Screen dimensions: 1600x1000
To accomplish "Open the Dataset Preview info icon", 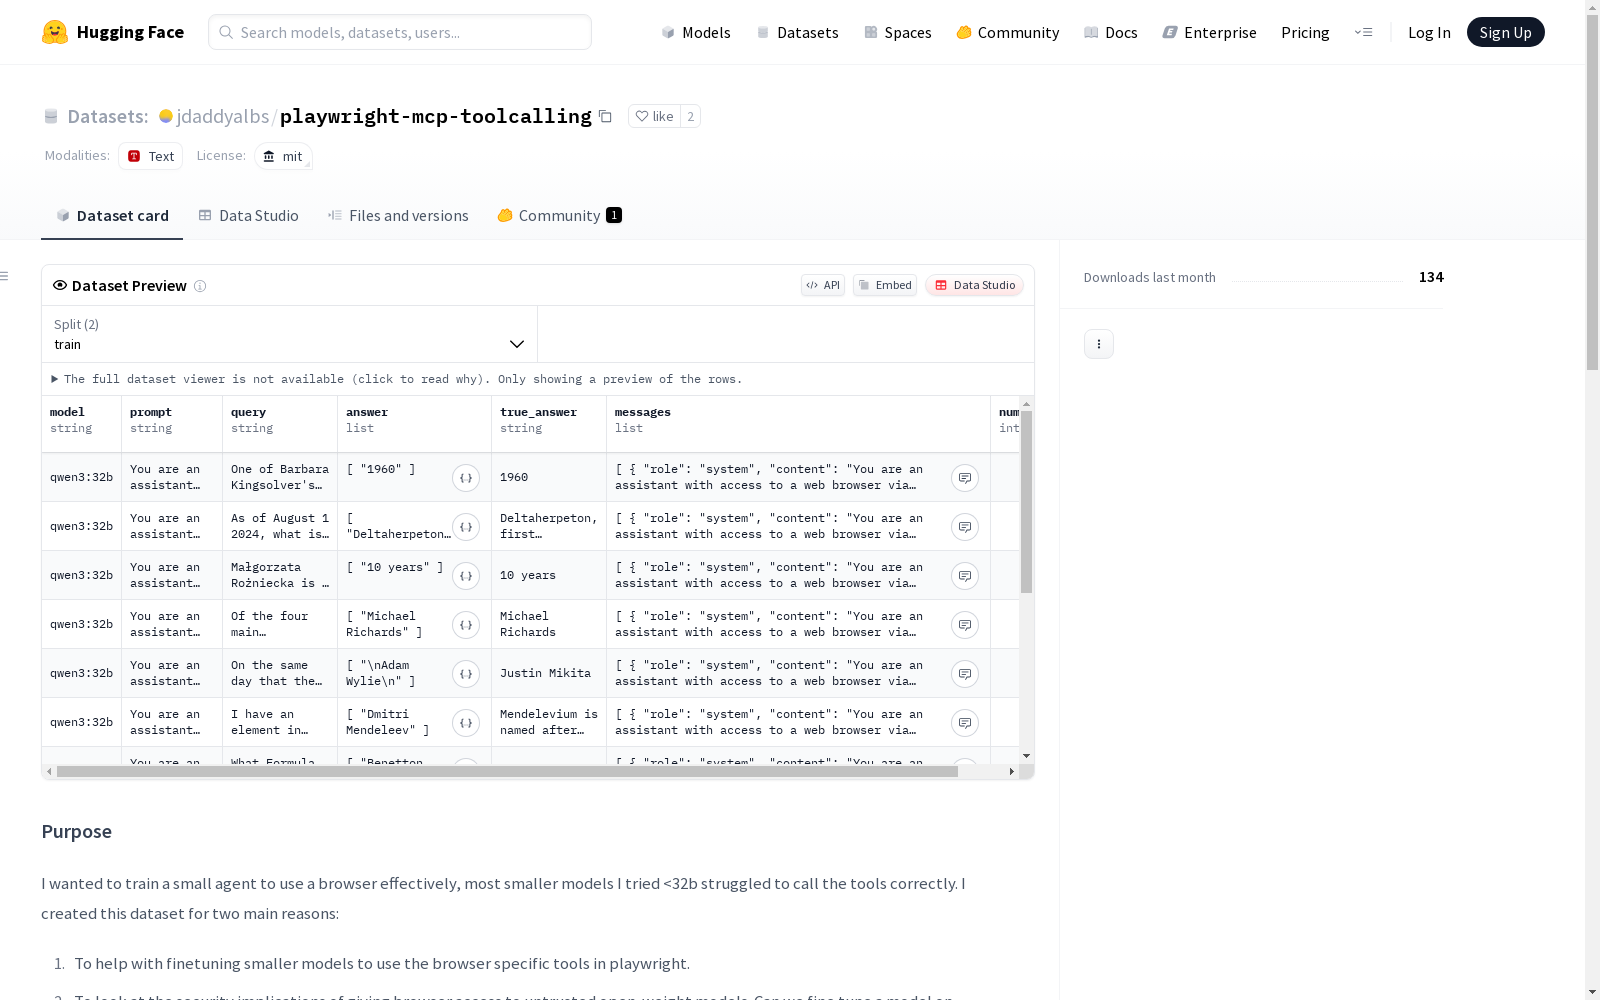I will (x=200, y=286).
